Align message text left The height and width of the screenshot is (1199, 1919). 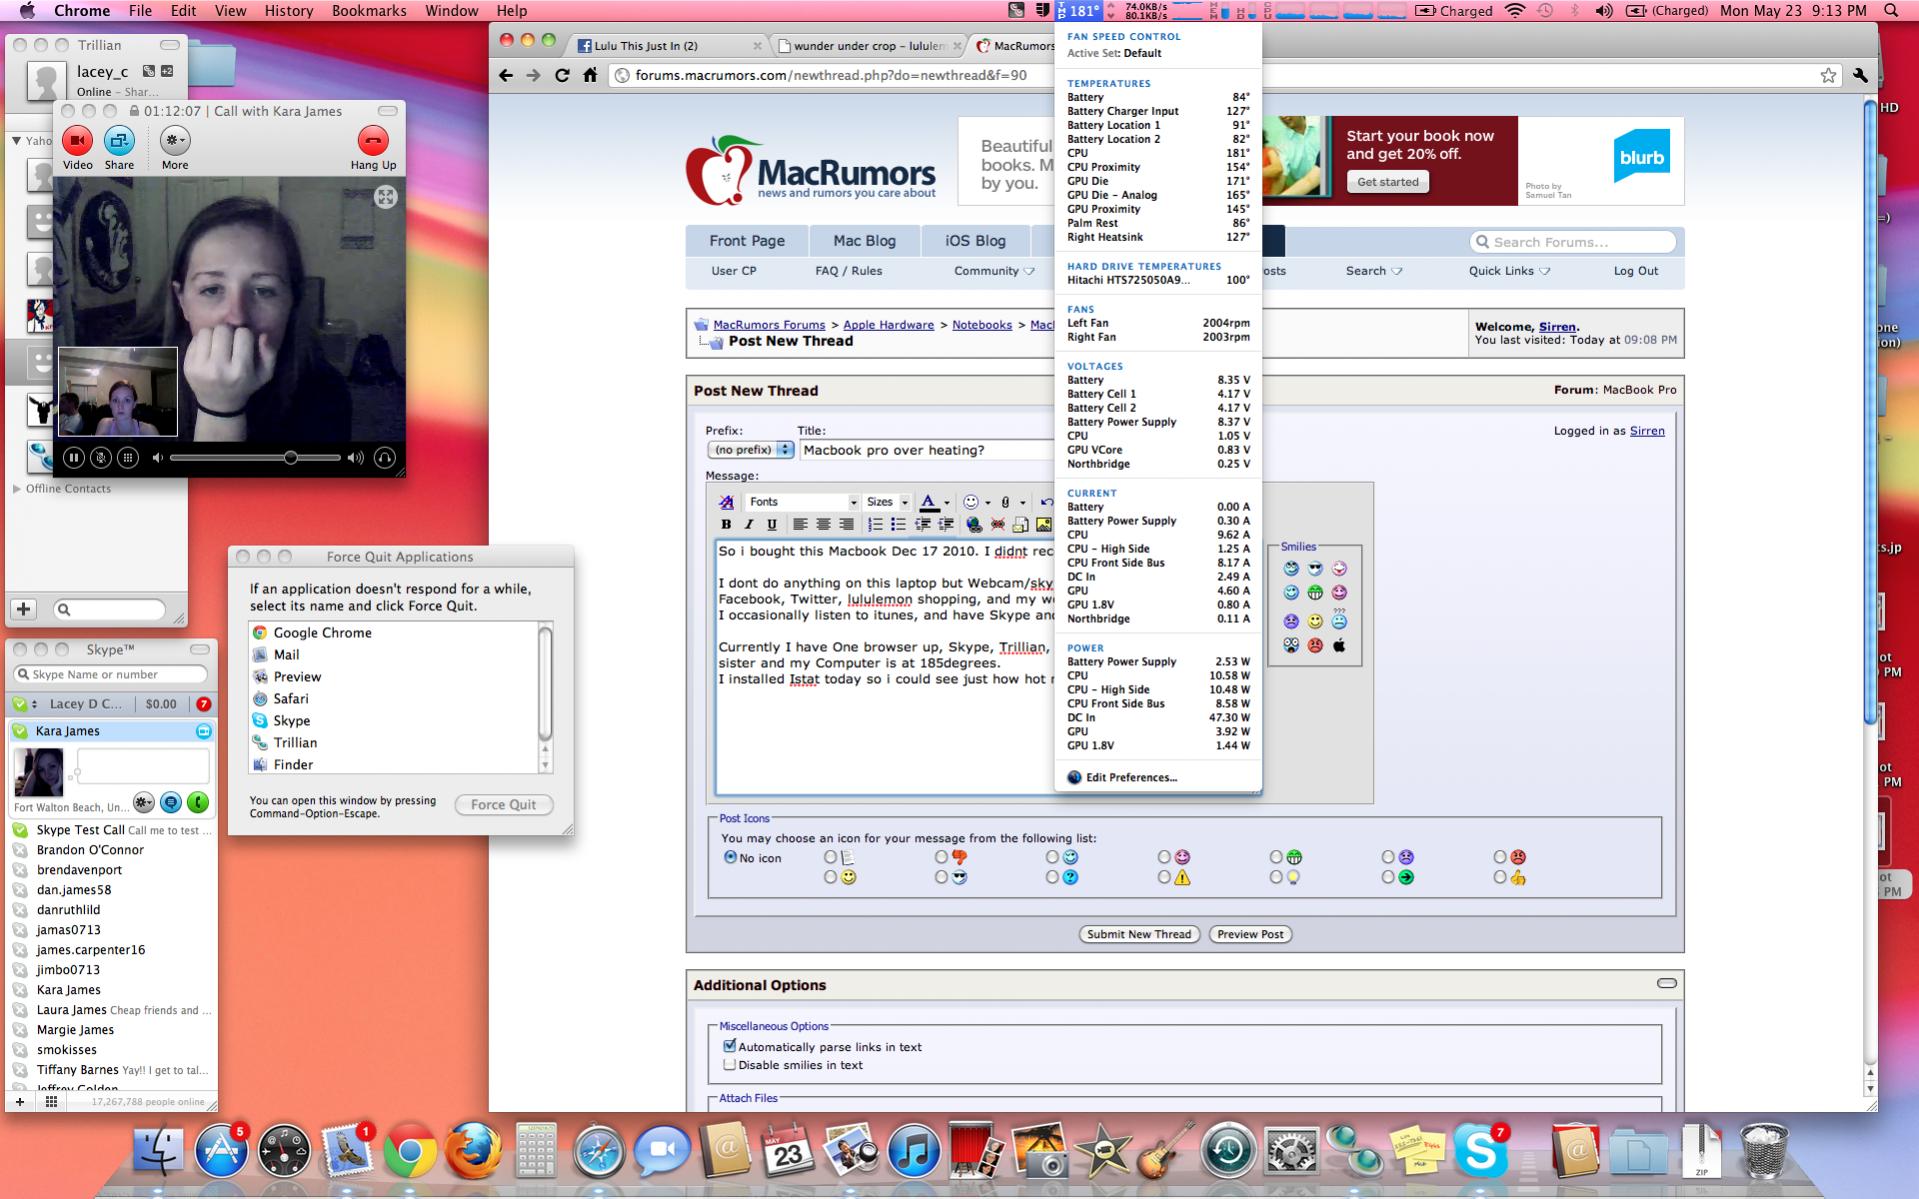[800, 524]
